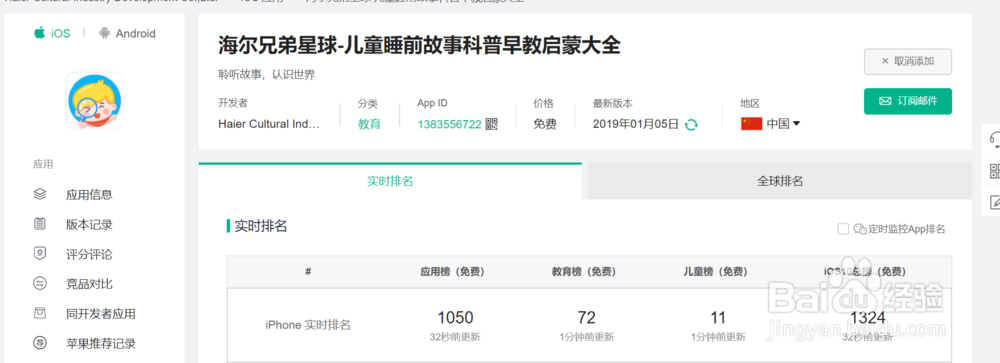The image size is (1000, 363).
Task: Open 竞品对比 in the sidebar
Action: click(x=89, y=284)
